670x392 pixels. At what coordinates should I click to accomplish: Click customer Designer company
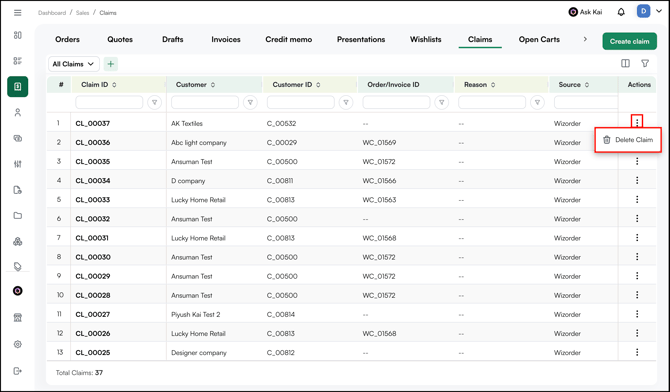[199, 353]
